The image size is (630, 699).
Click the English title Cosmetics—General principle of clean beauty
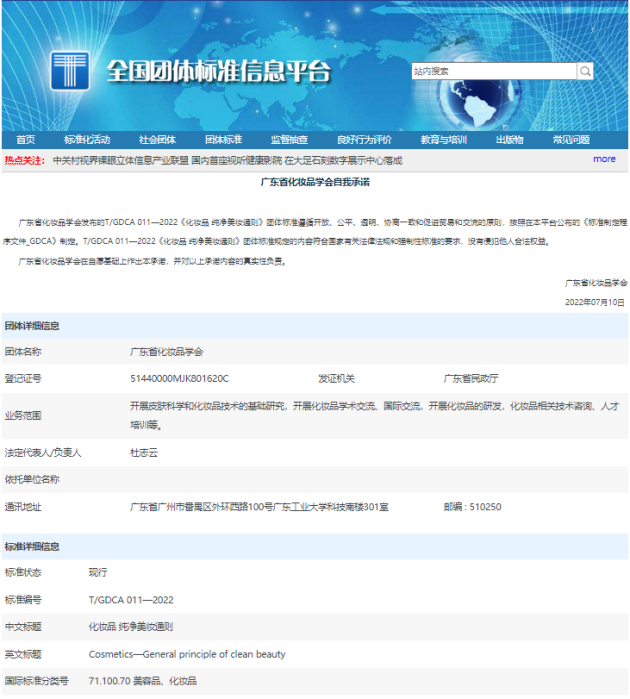point(187,654)
